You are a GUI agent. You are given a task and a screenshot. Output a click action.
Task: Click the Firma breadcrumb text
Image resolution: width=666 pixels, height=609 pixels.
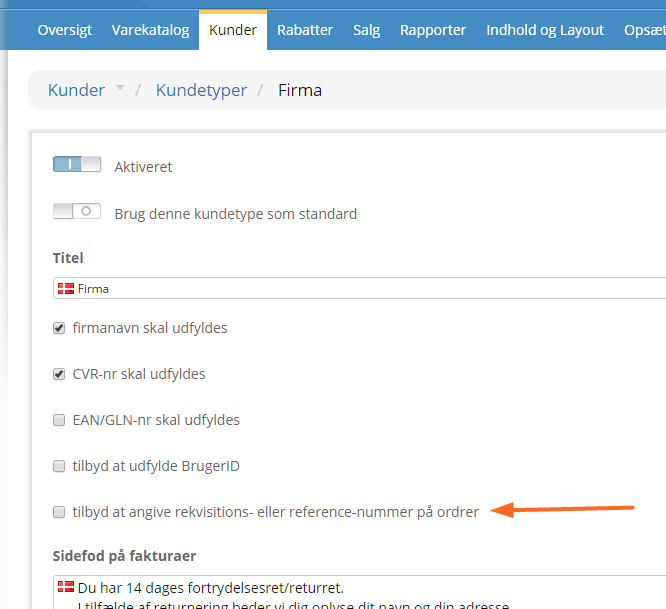[x=300, y=90]
